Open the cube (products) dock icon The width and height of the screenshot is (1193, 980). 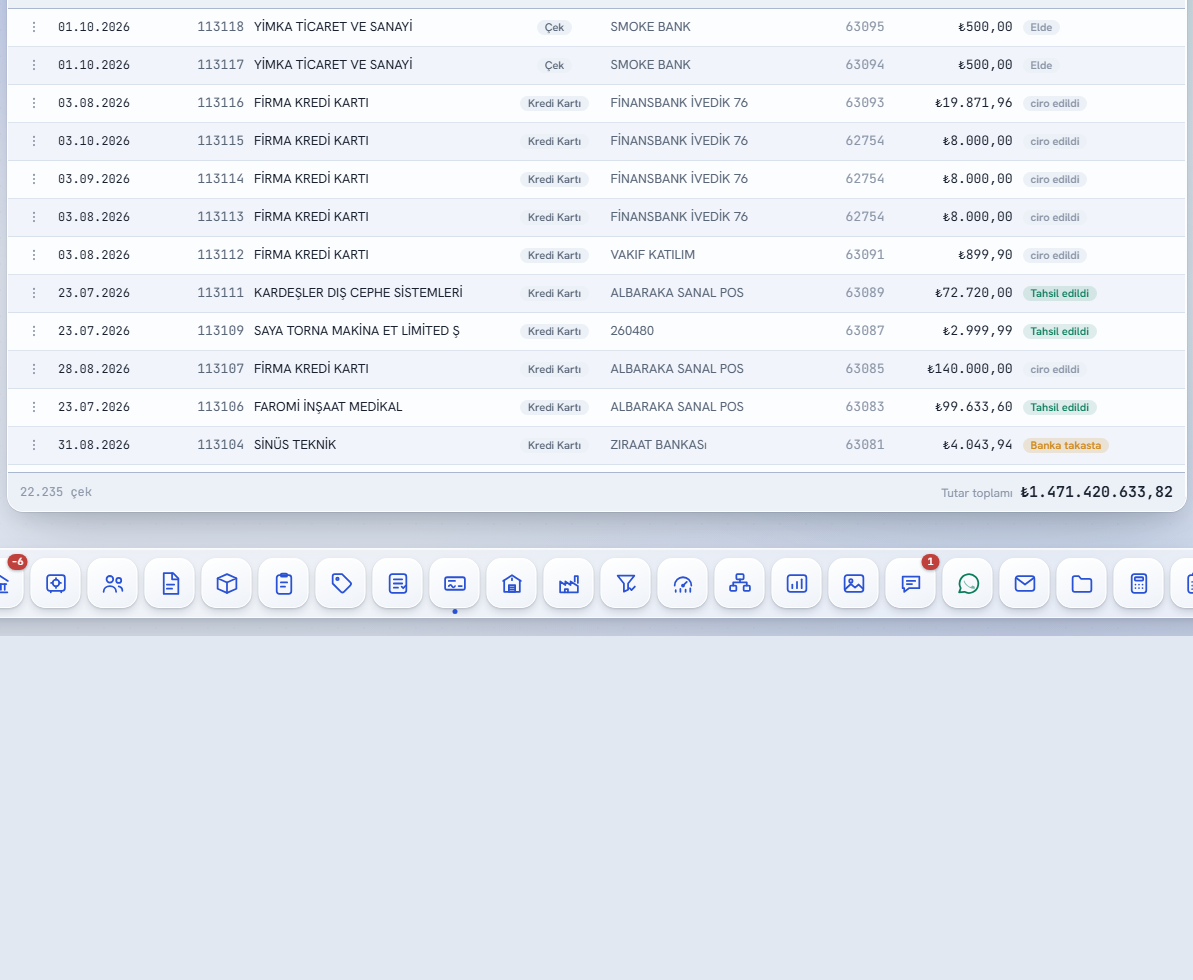click(x=227, y=584)
